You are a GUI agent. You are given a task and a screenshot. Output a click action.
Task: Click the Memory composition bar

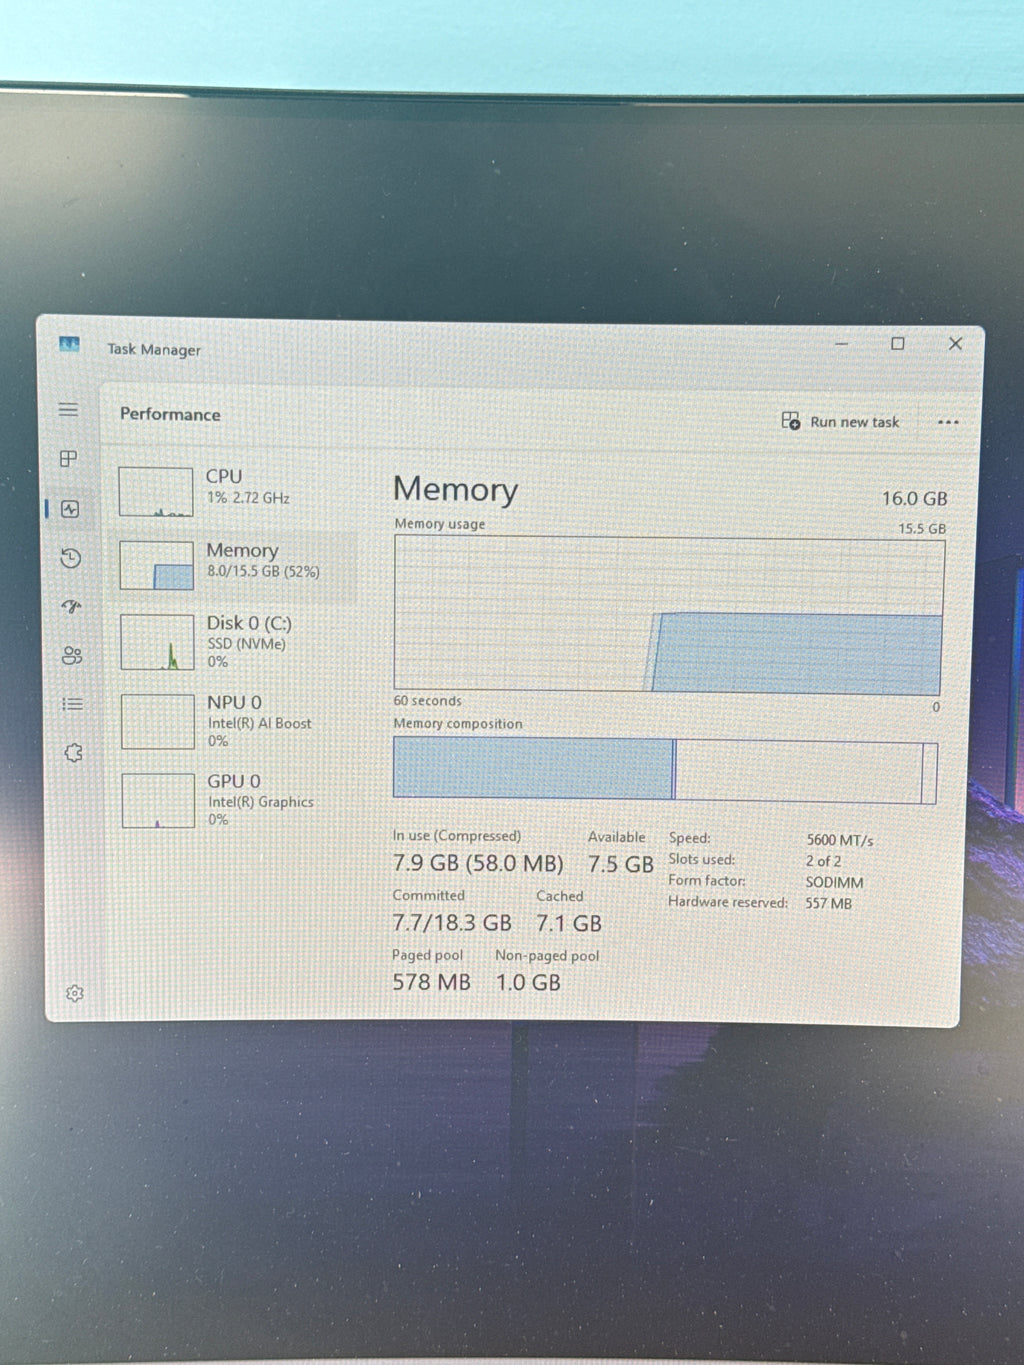click(665, 770)
